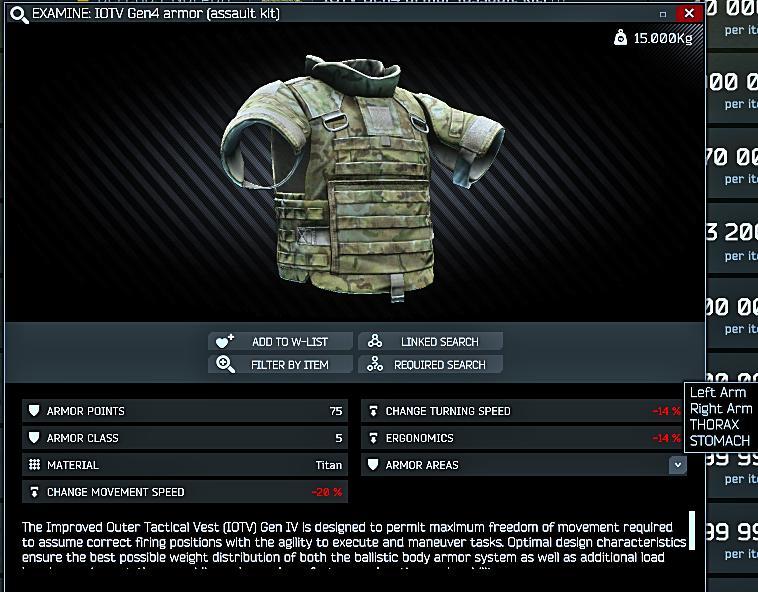Expand the Armor Areas dropdown arrow
The width and height of the screenshot is (758, 592).
click(x=678, y=465)
